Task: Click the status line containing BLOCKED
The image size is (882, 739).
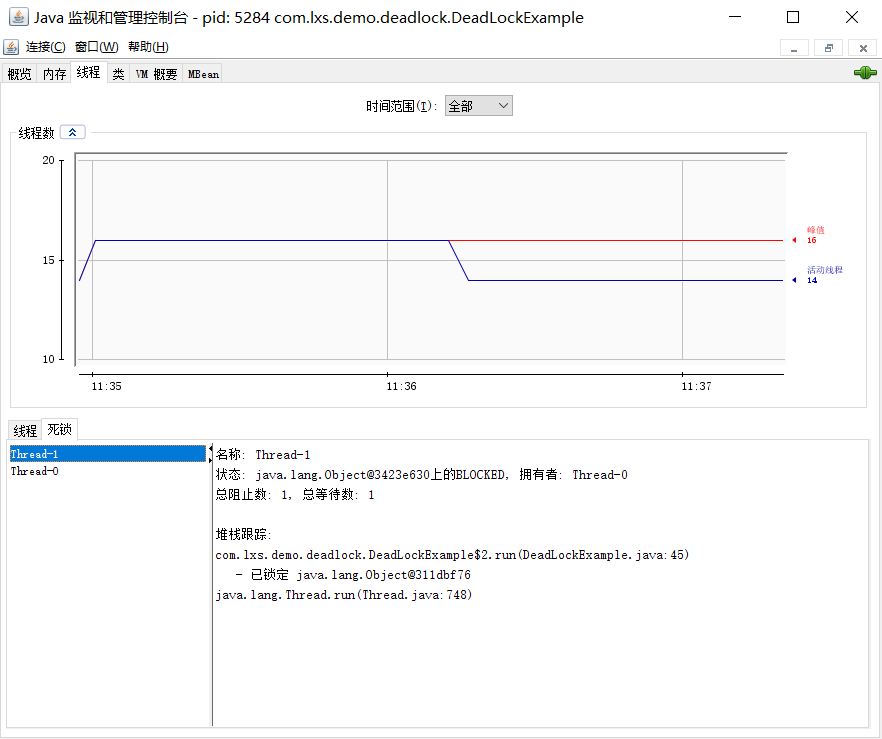Action: (x=421, y=475)
